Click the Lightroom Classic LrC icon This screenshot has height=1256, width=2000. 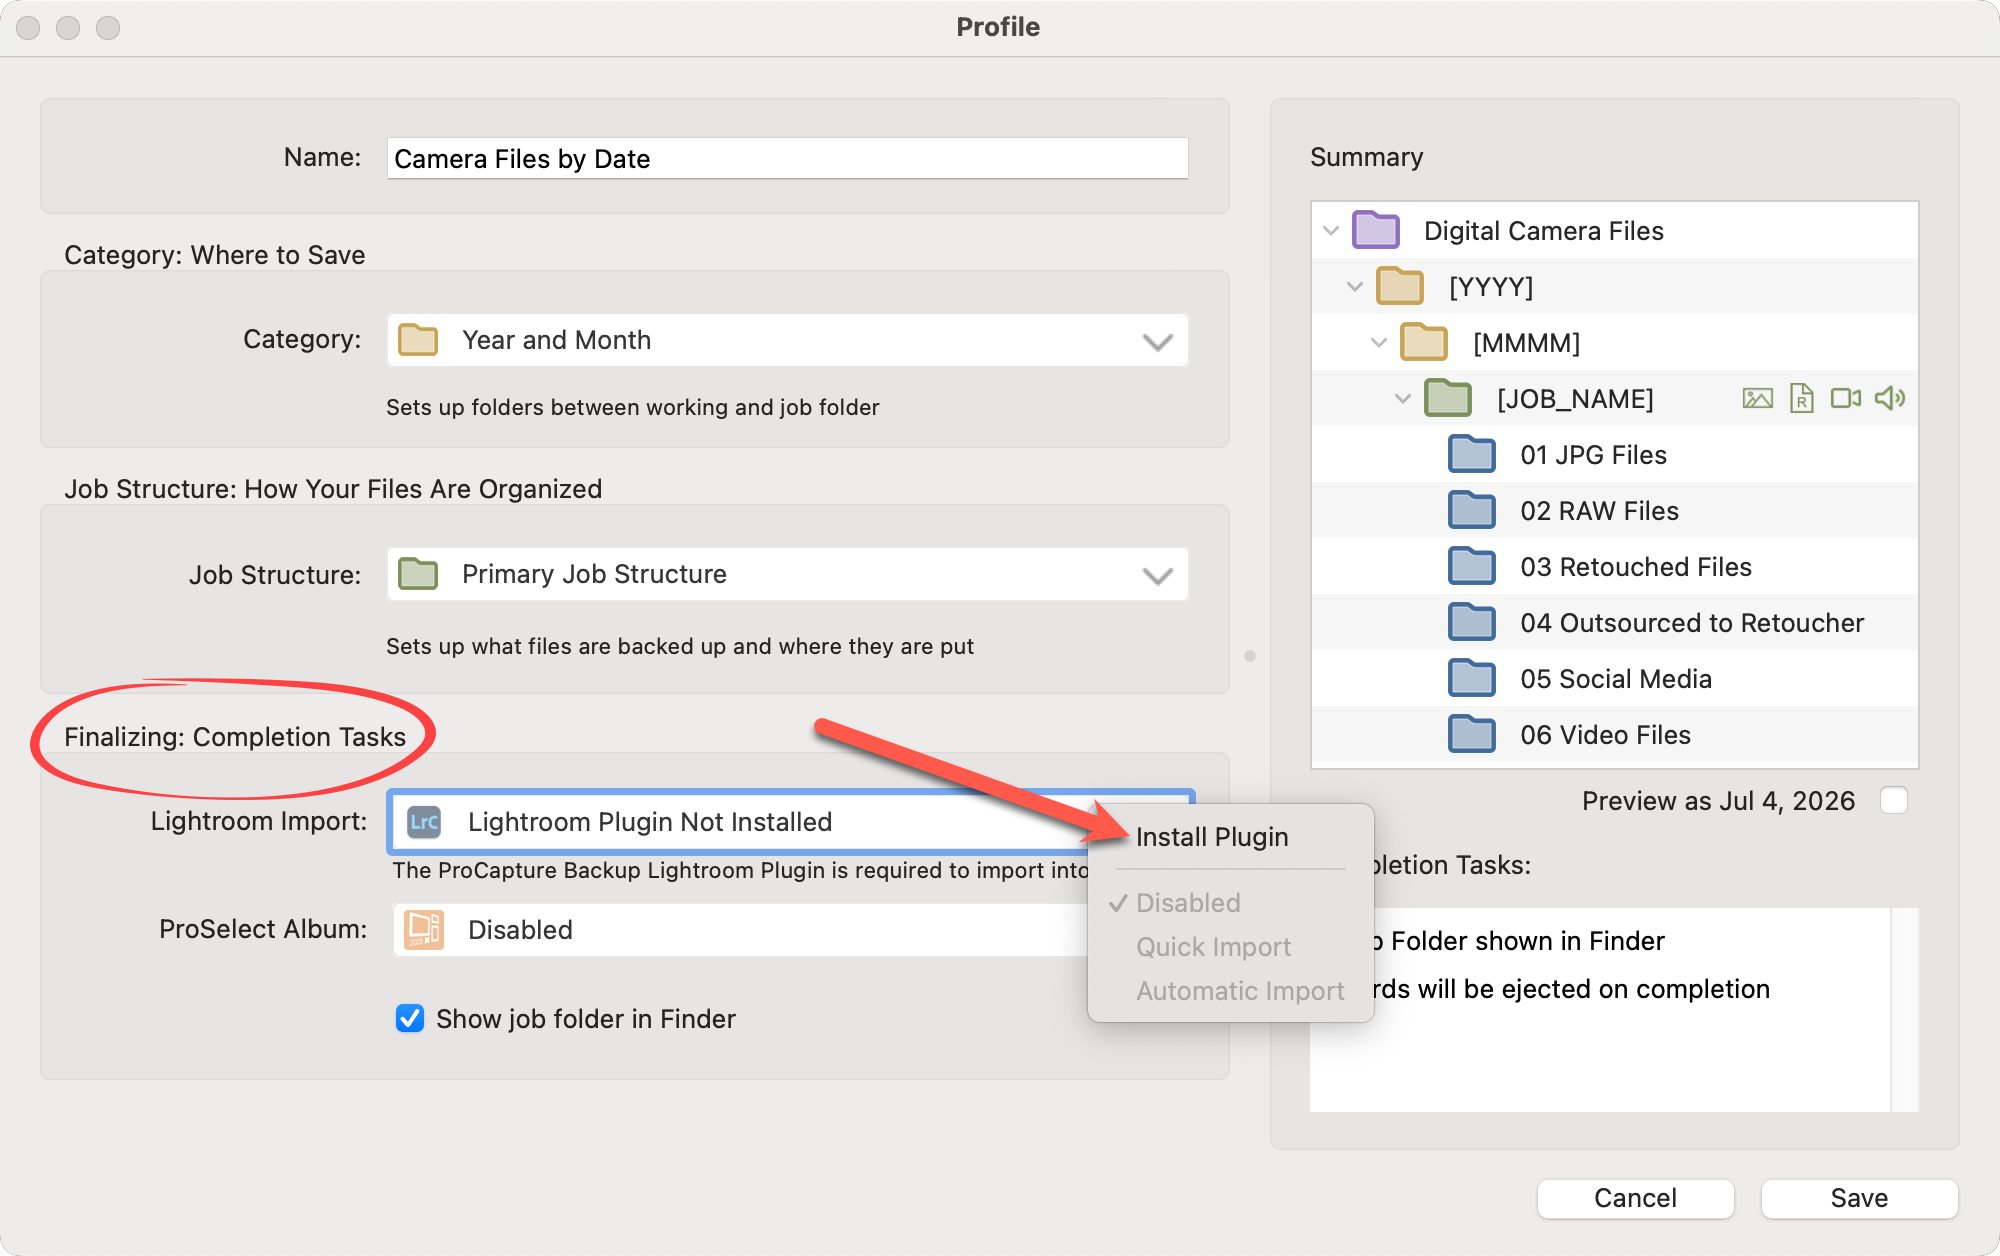424,822
